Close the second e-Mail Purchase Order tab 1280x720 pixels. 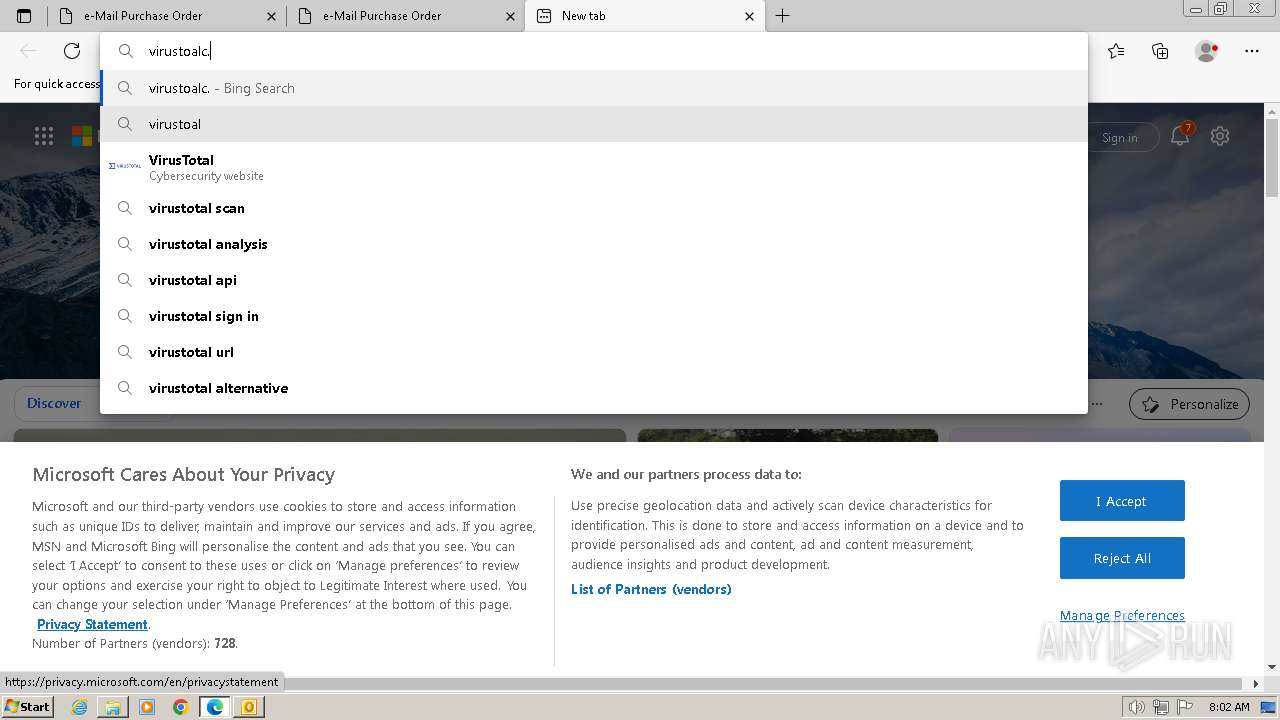tap(511, 16)
